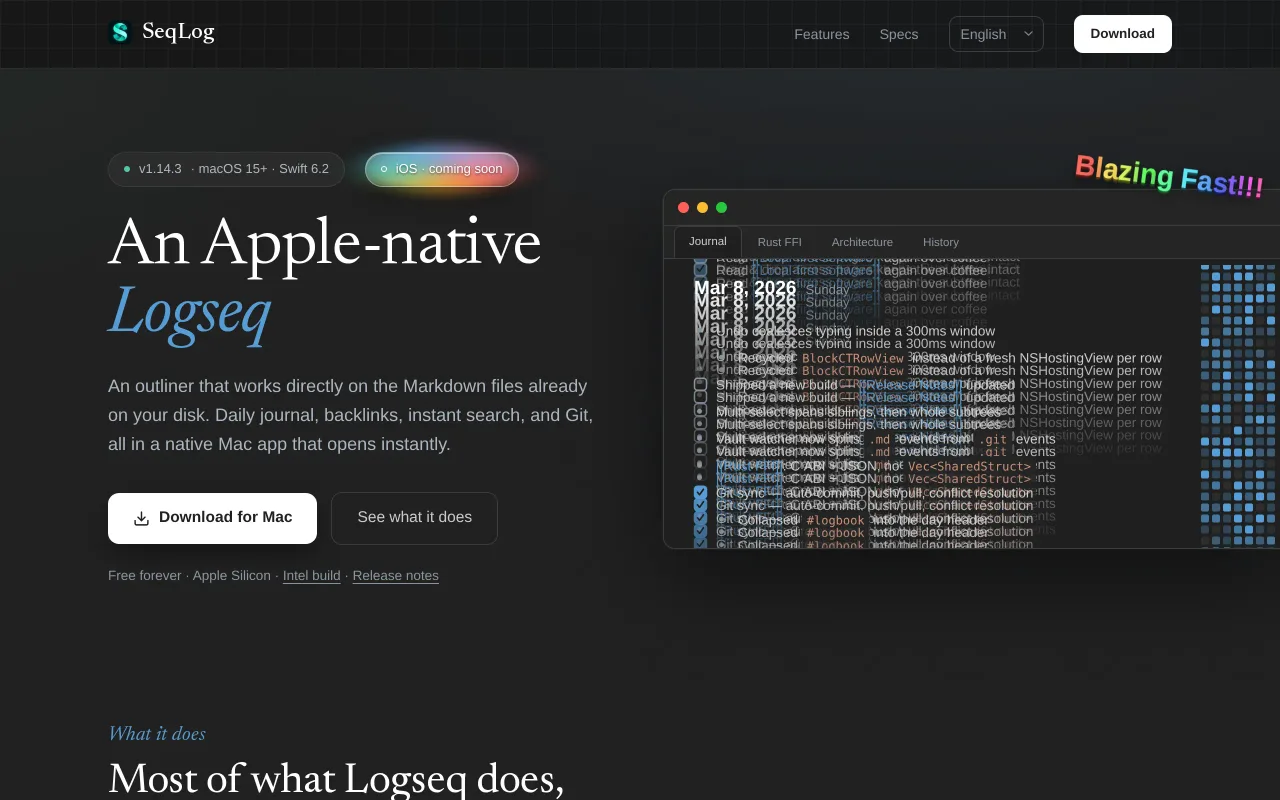Screen dimensions: 1280x800
Task: Switch to the Architecture tab
Action: [862, 242]
